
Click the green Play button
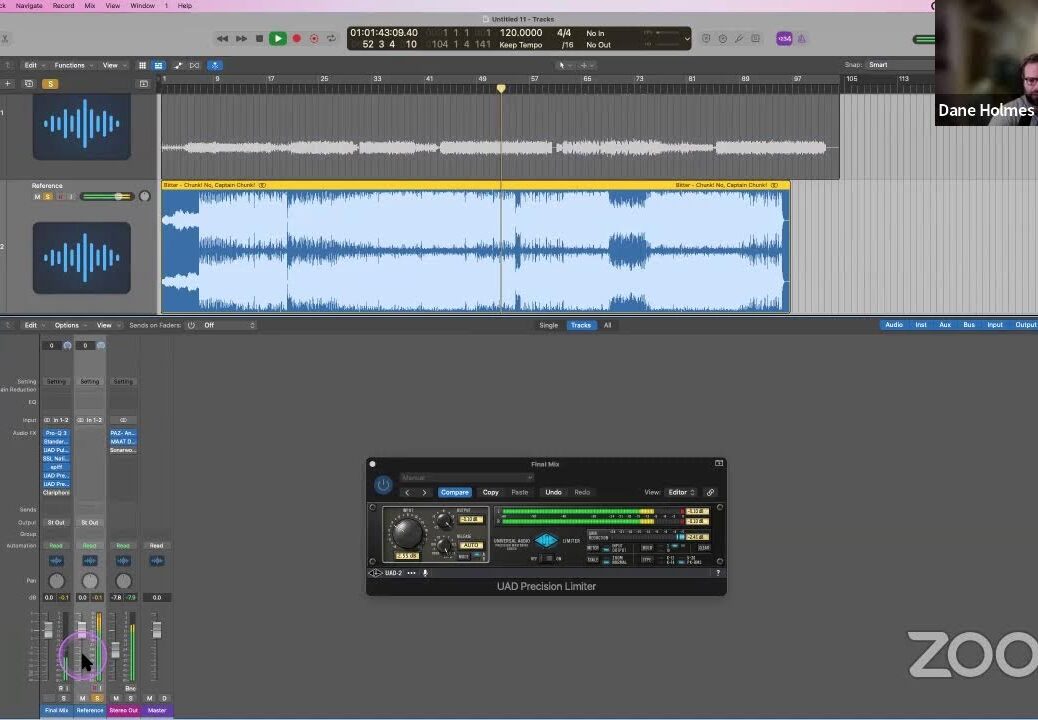[277, 38]
